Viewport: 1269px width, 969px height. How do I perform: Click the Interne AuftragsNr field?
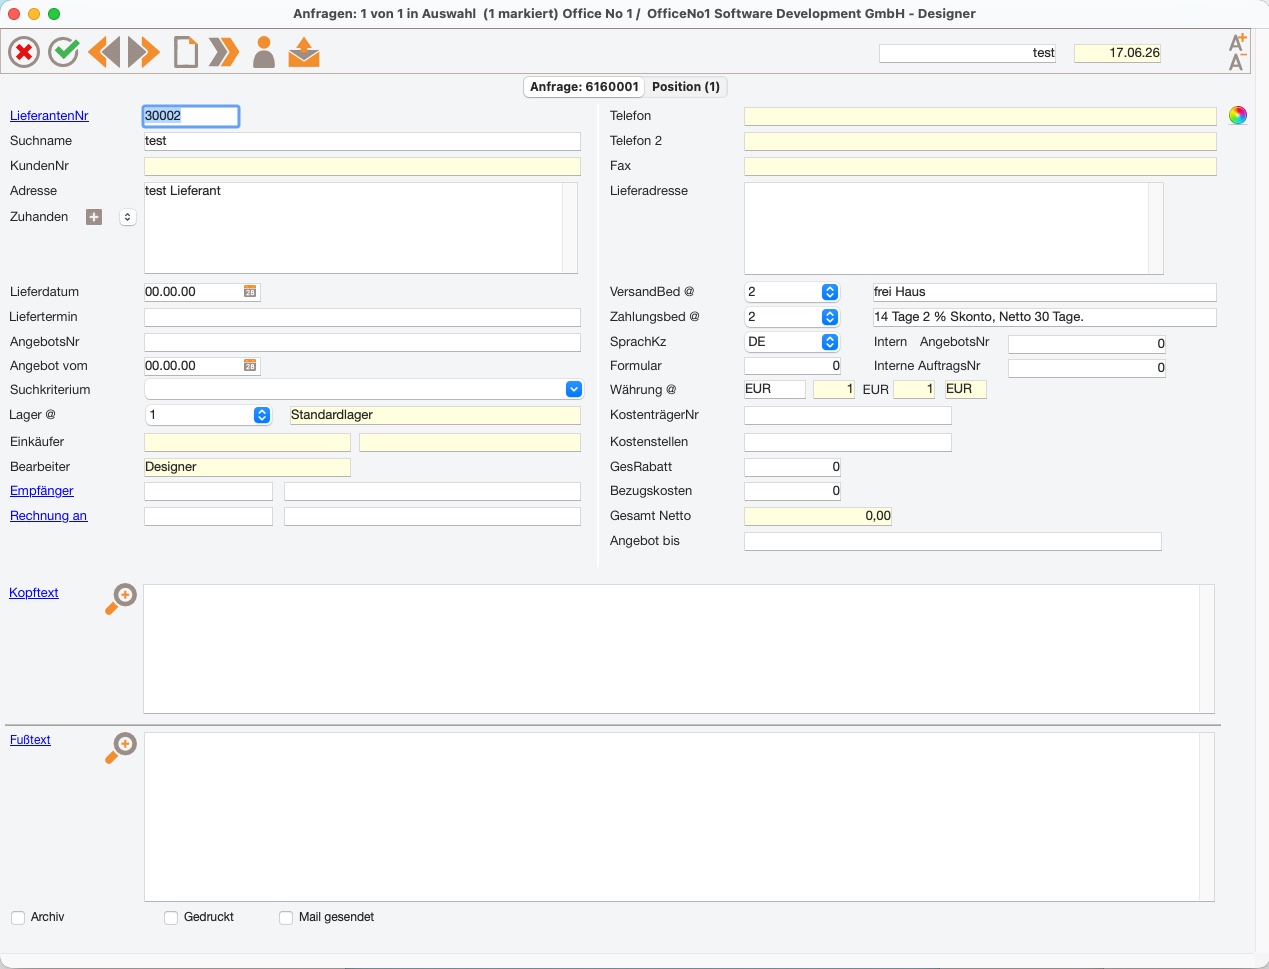[x=1087, y=368]
